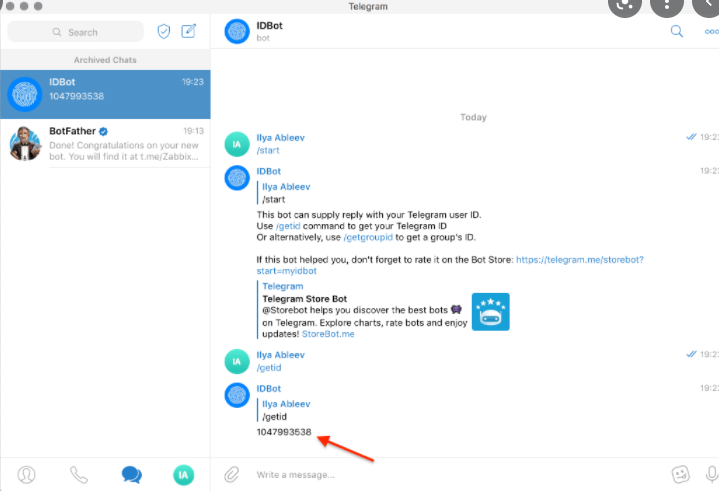Click the quoted /start reply block
Image resolution: width=719 pixels, height=491 pixels.
pyautogui.click(x=284, y=193)
